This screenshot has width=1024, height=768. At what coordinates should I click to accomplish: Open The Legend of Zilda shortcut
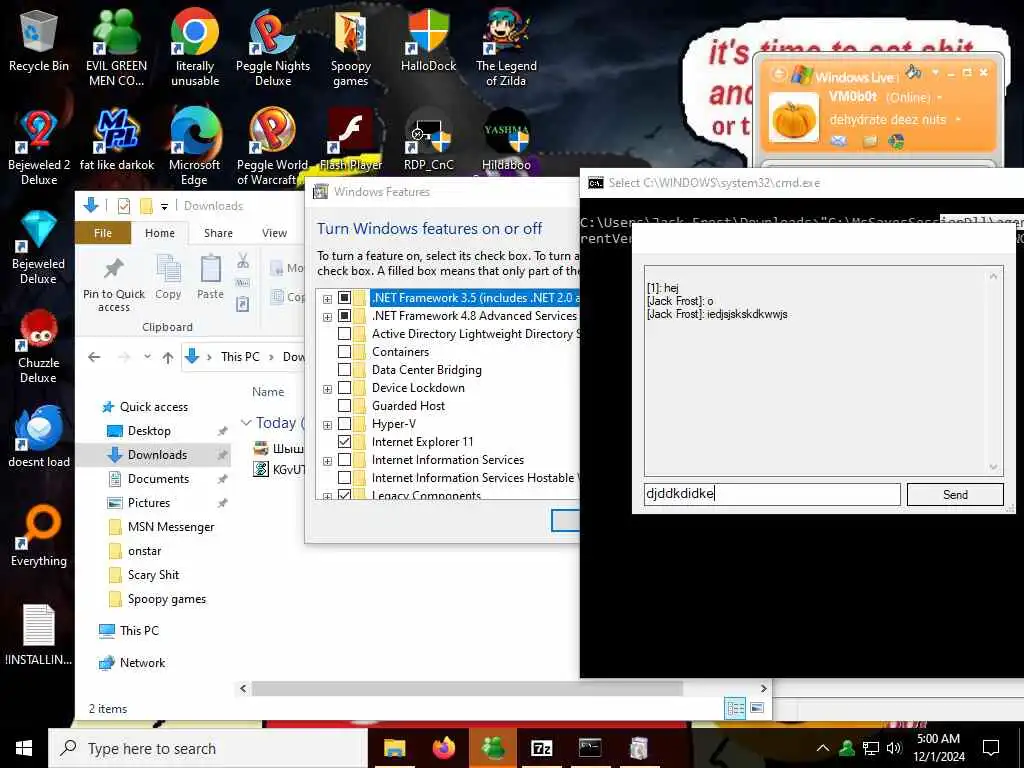(x=506, y=48)
